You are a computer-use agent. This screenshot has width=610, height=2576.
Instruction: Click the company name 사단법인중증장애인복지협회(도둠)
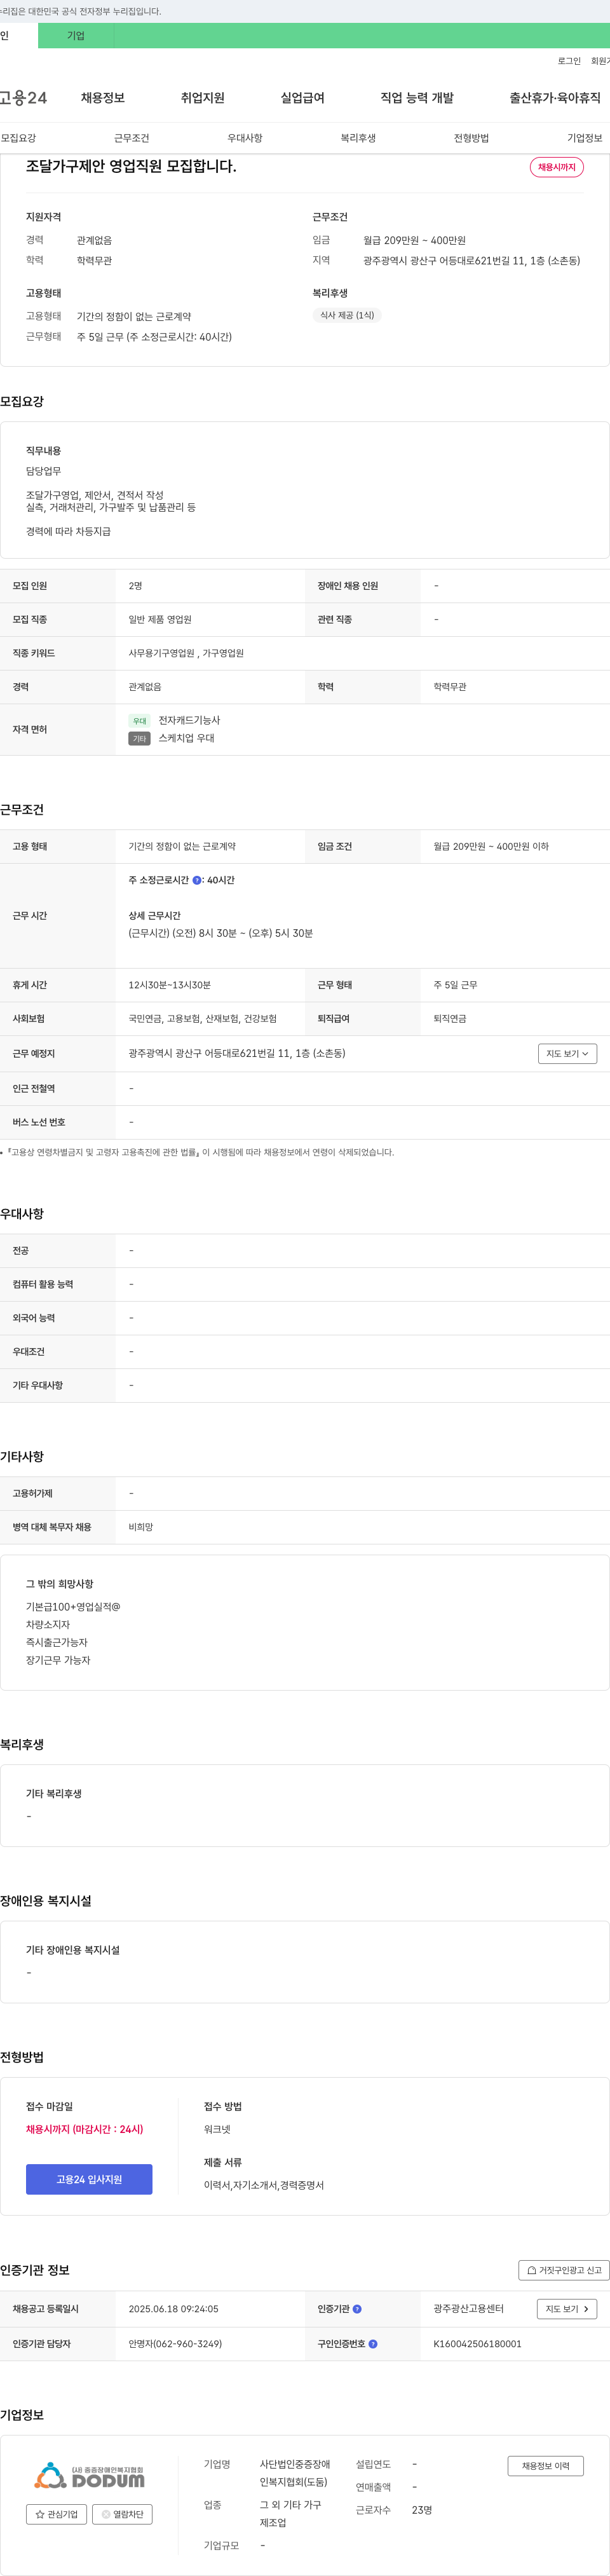click(295, 2473)
